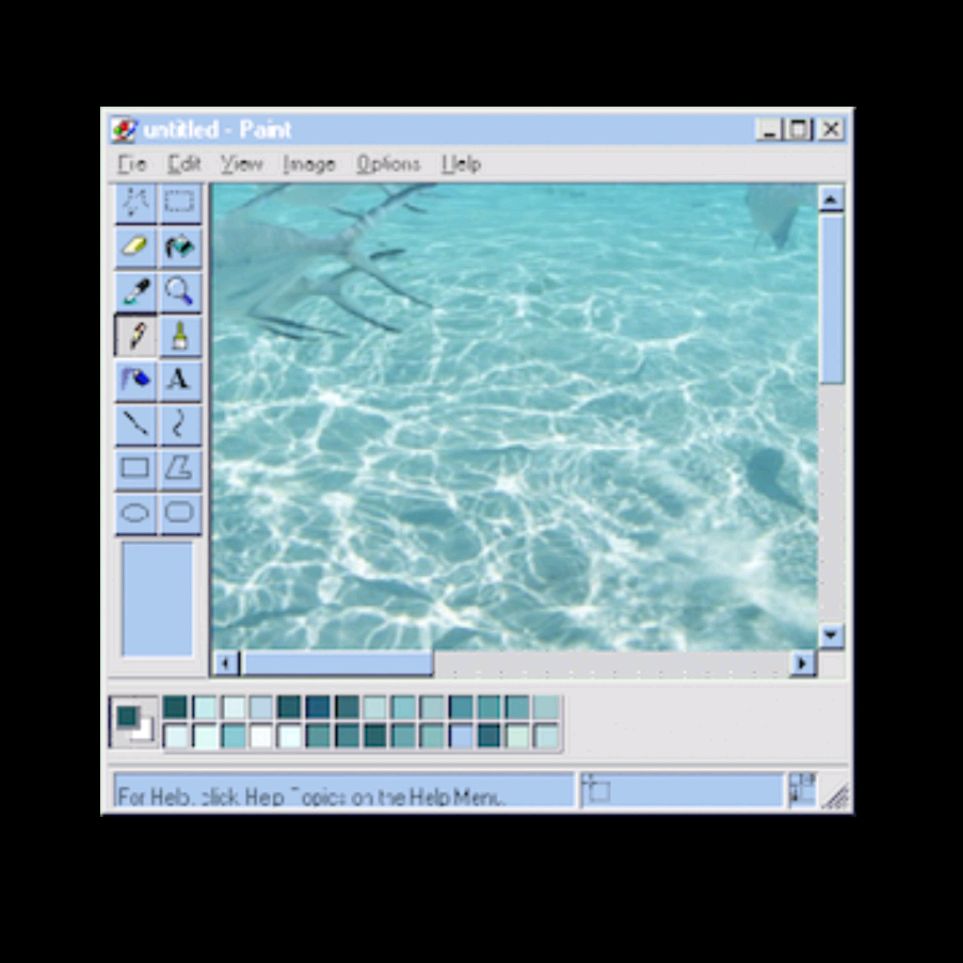Choose the last swatch in bottom palette row
The image size is (963, 963).
546,736
